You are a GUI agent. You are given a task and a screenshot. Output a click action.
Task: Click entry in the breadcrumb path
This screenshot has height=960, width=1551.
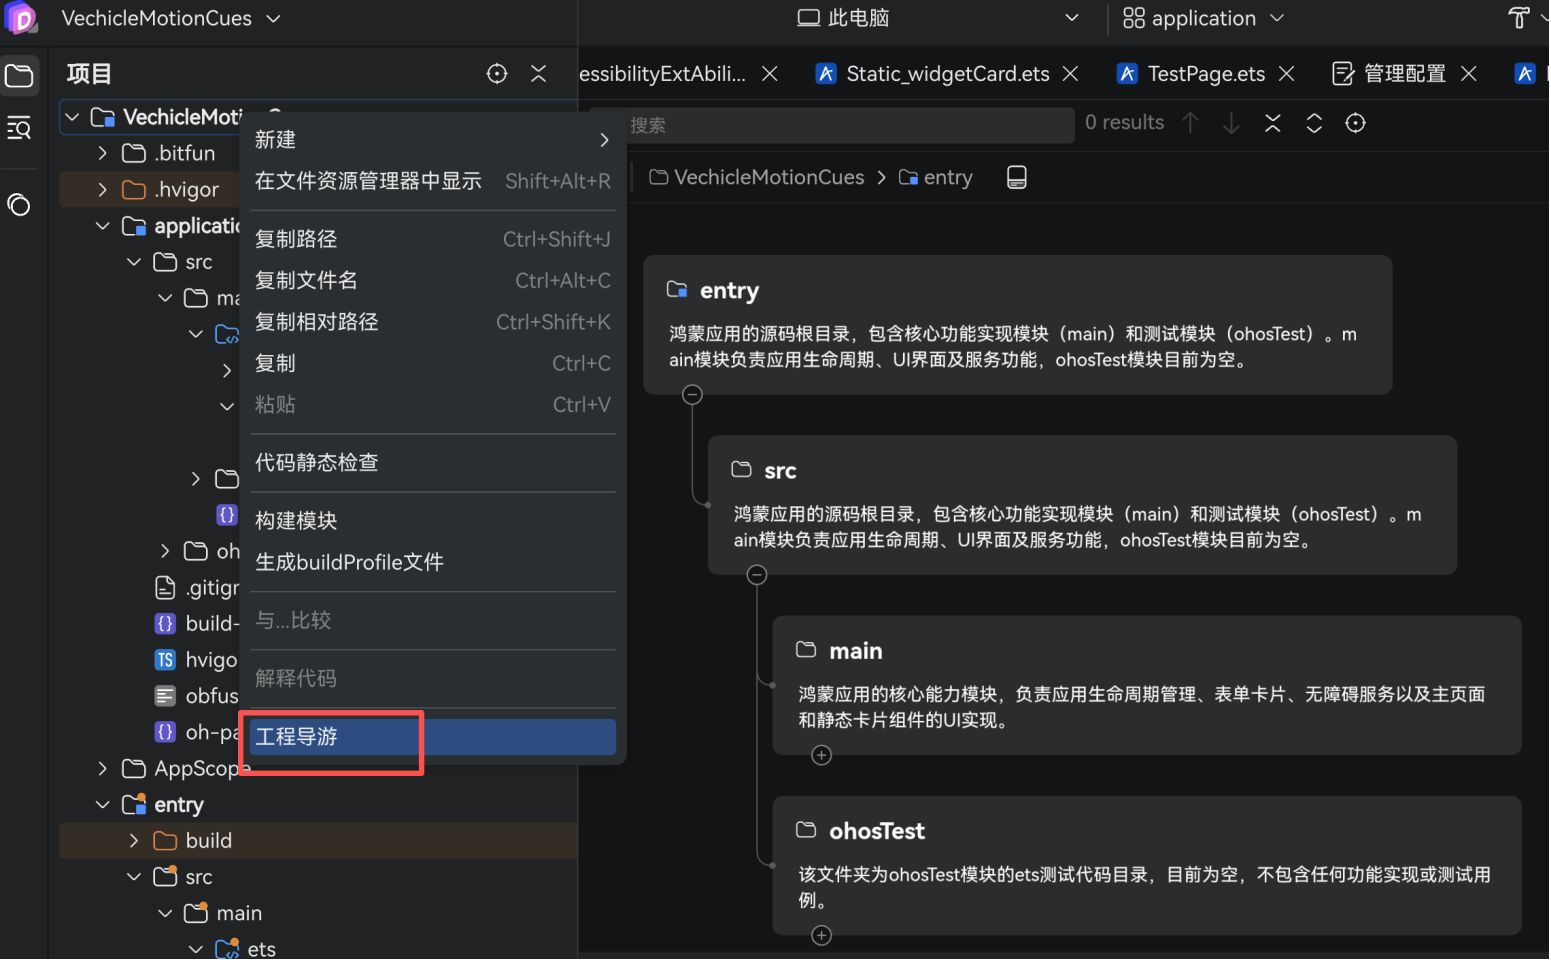tap(946, 177)
